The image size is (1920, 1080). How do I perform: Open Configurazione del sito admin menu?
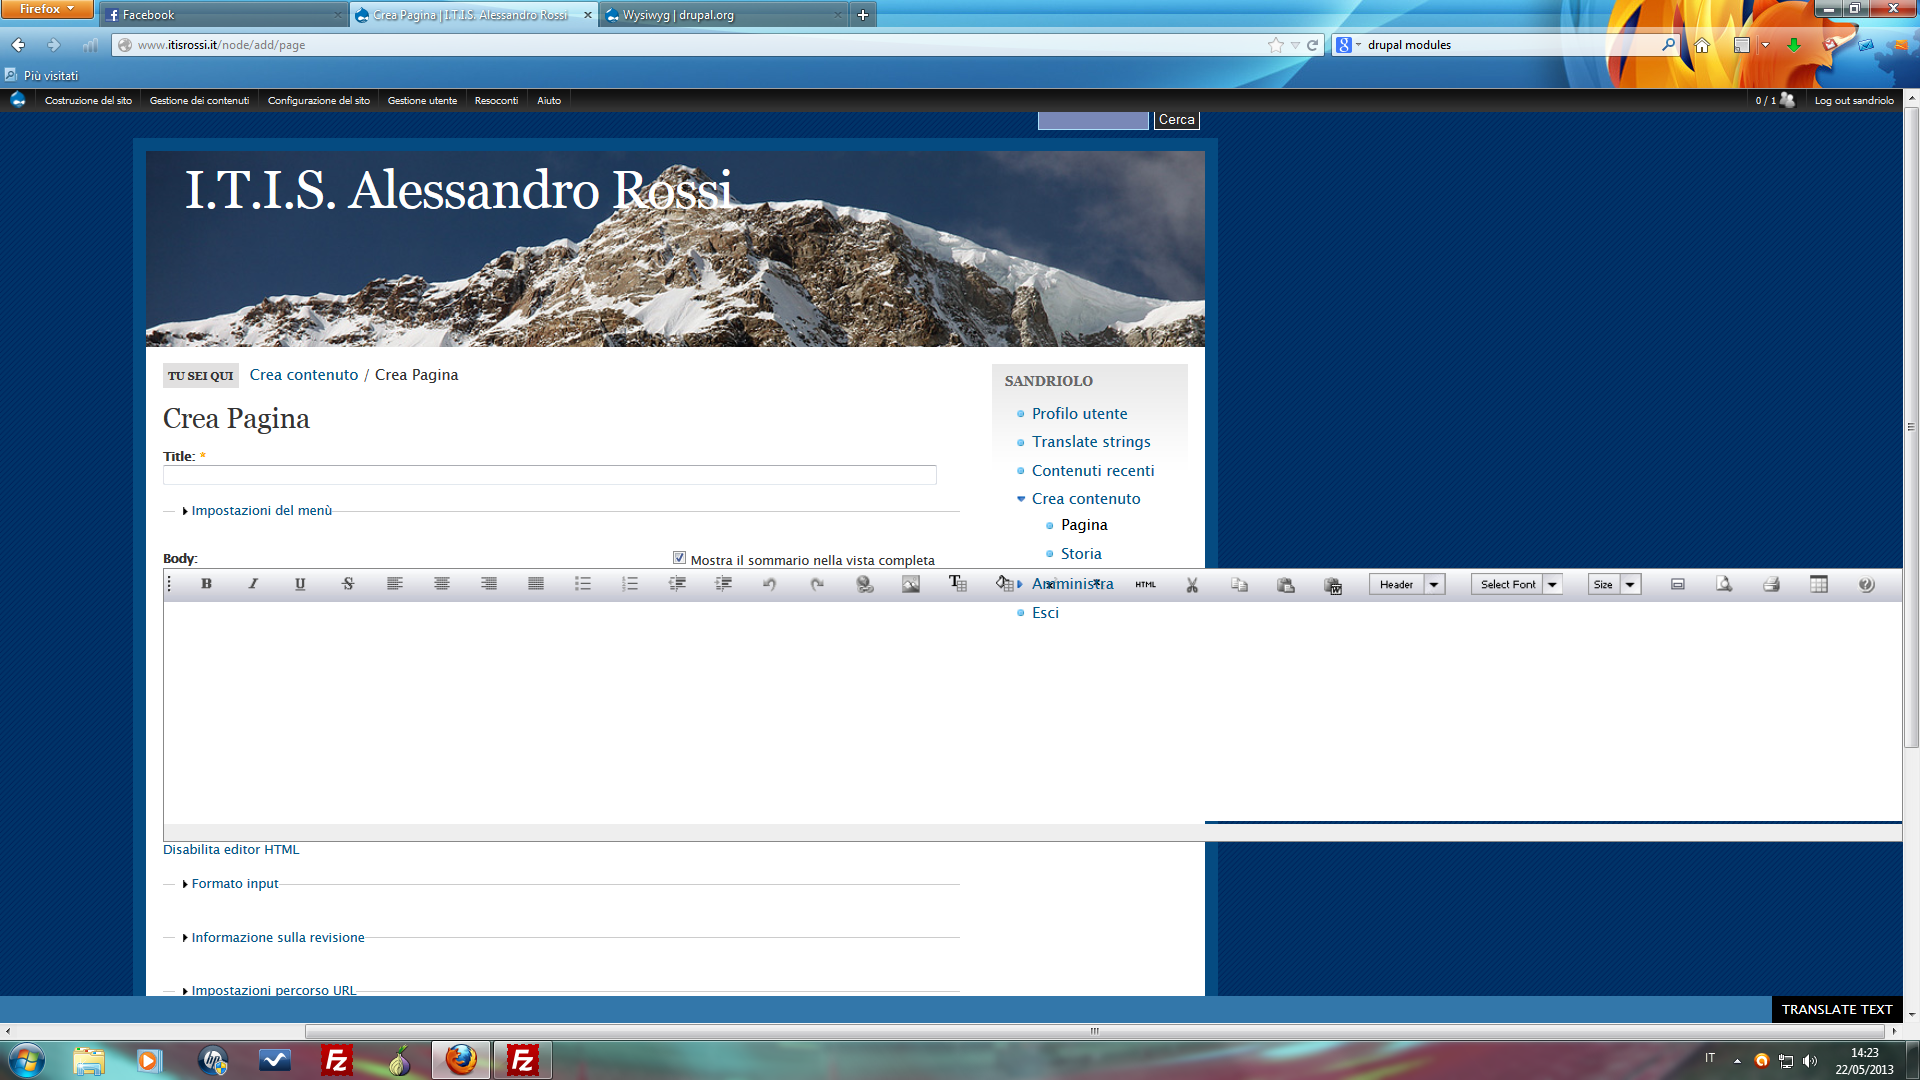tap(319, 100)
